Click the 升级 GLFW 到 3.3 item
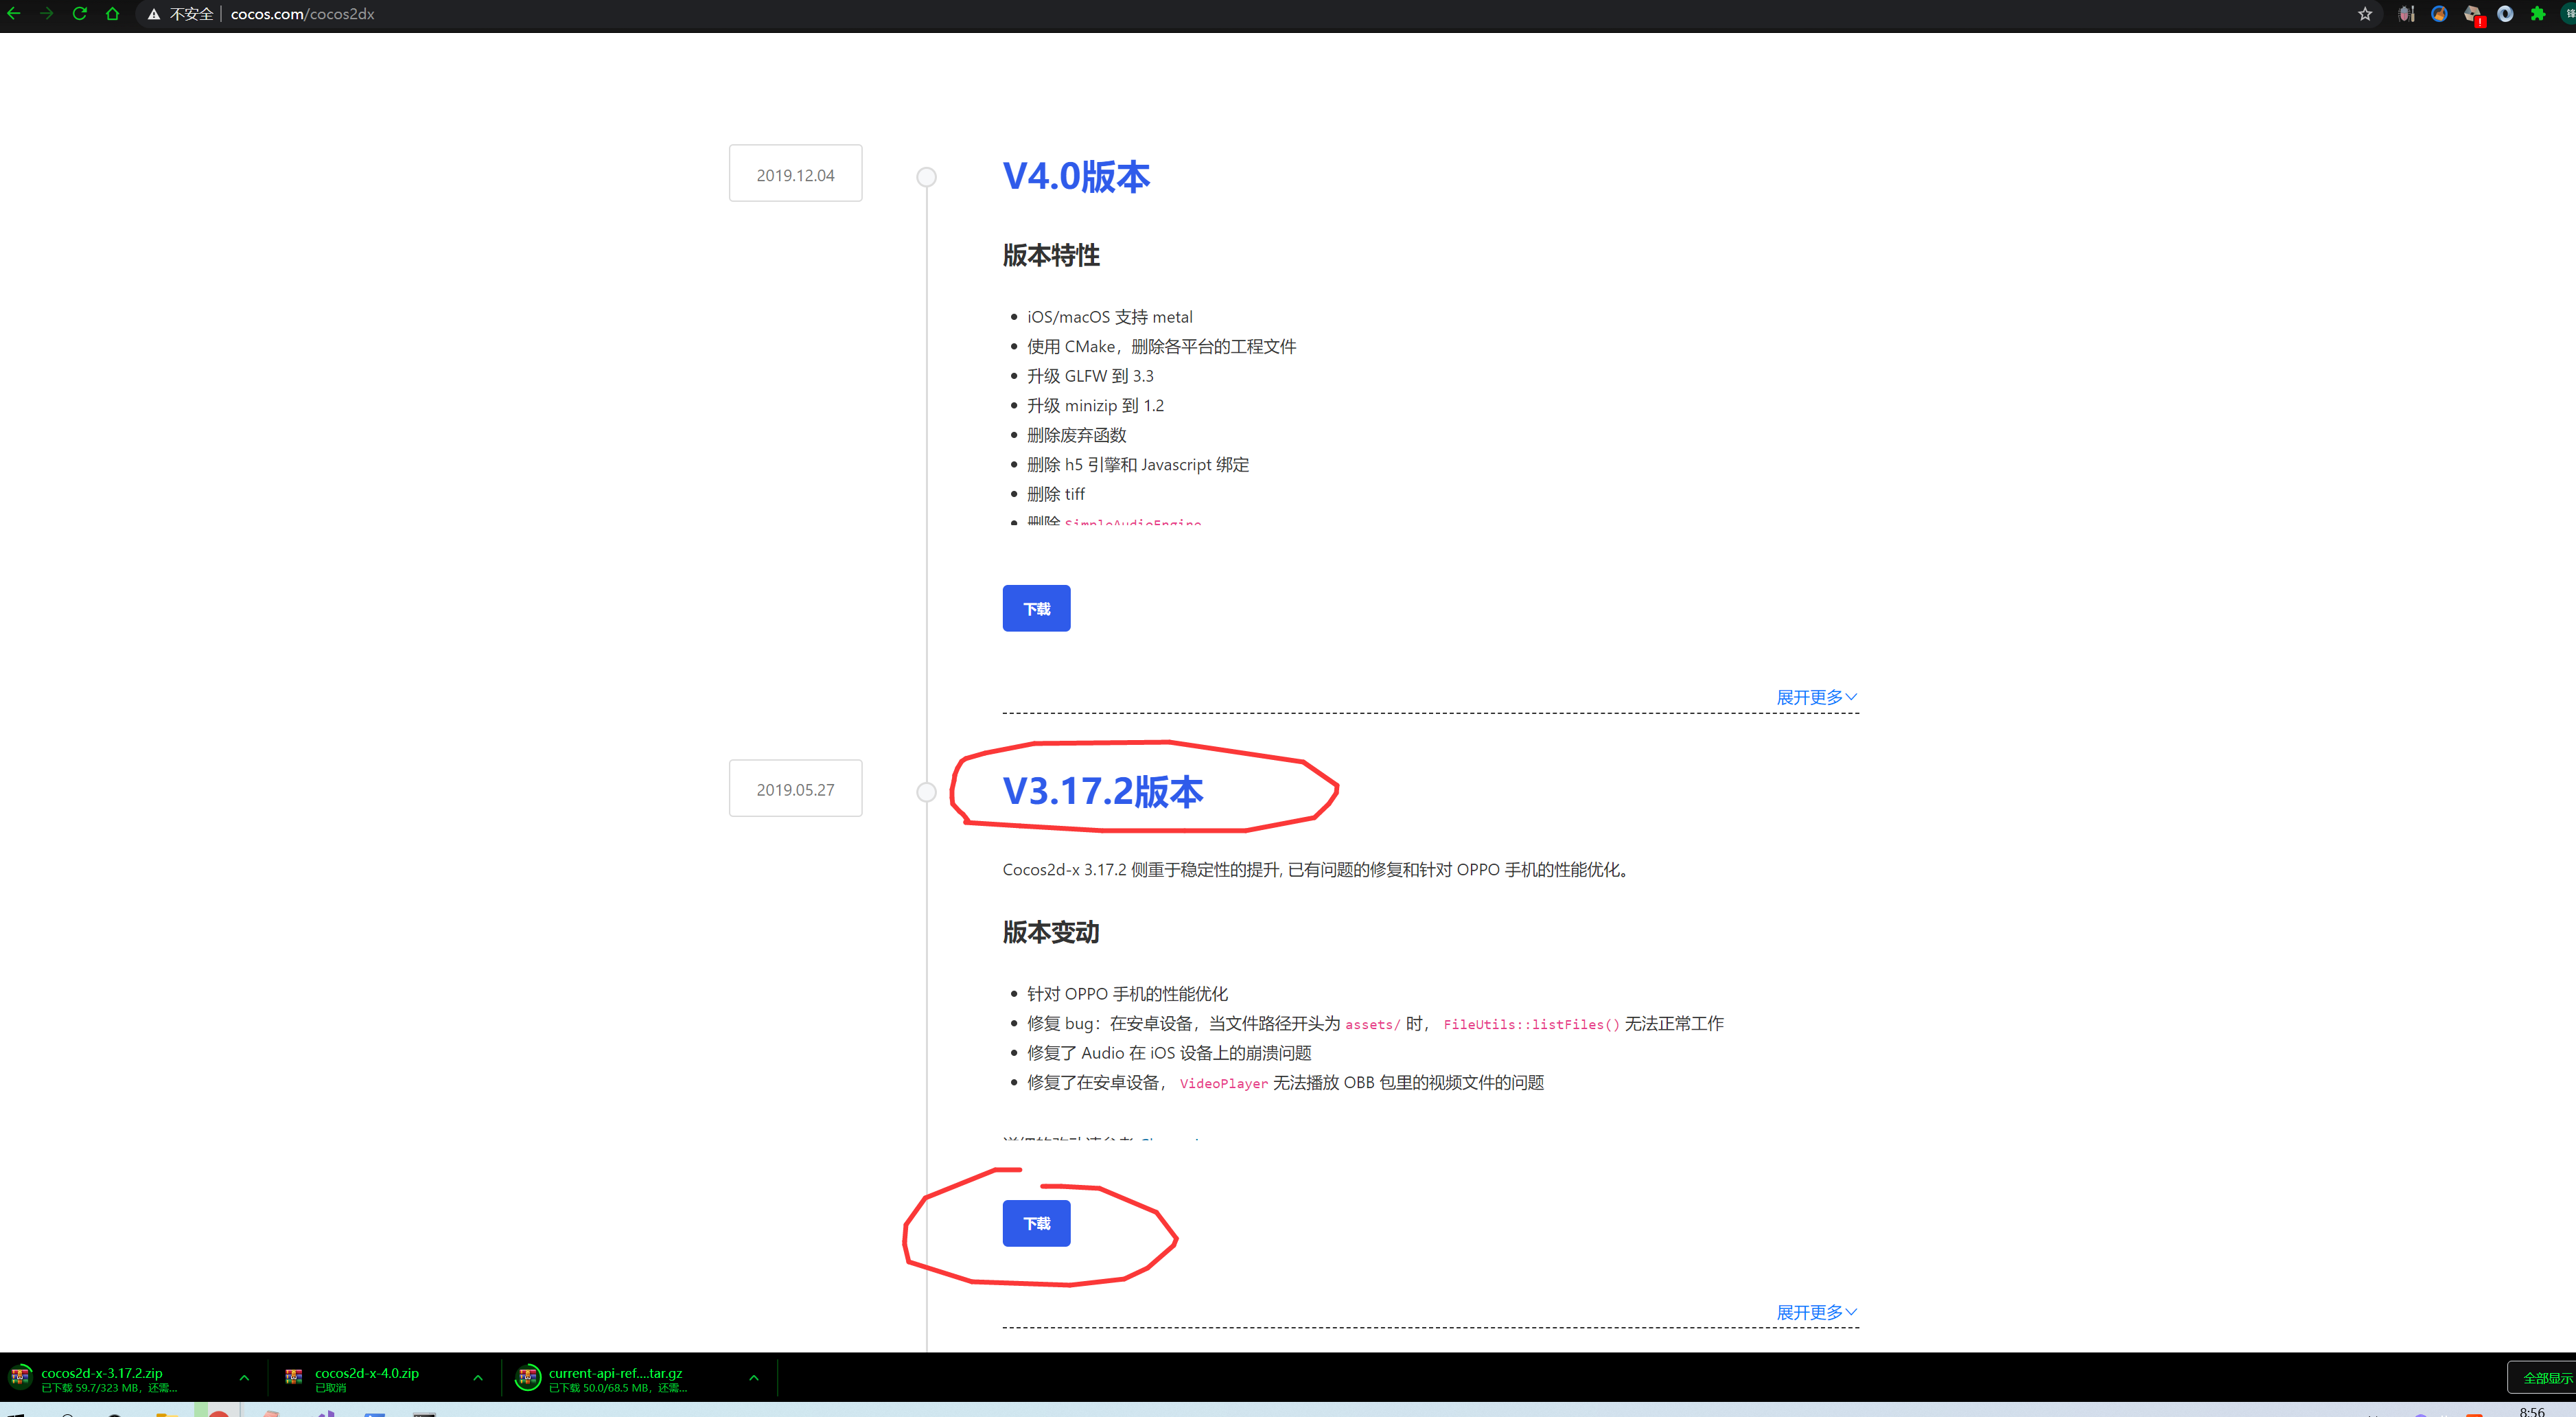This screenshot has height=1417, width=2576. pyautogui.click(x=1090, y=376)
